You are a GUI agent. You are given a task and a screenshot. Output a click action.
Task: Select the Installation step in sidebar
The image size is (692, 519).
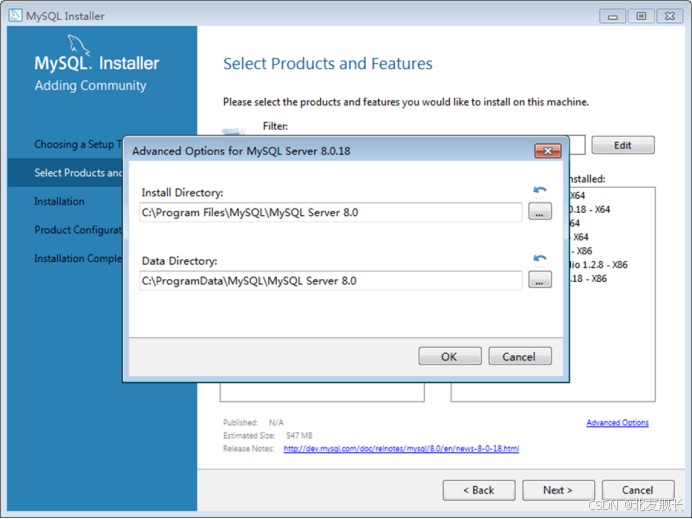point(60,201)
